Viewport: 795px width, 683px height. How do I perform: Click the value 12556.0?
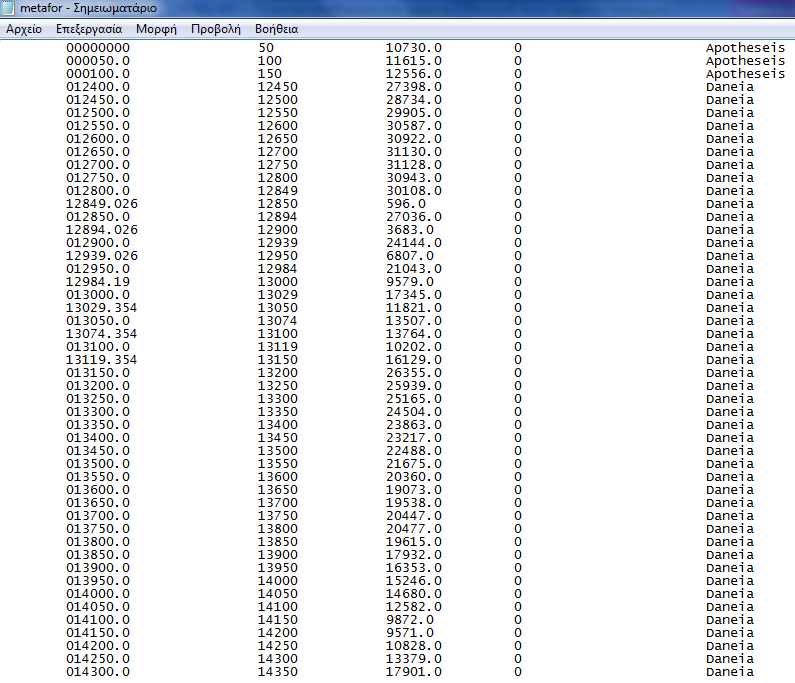click(x=414, y=74)
